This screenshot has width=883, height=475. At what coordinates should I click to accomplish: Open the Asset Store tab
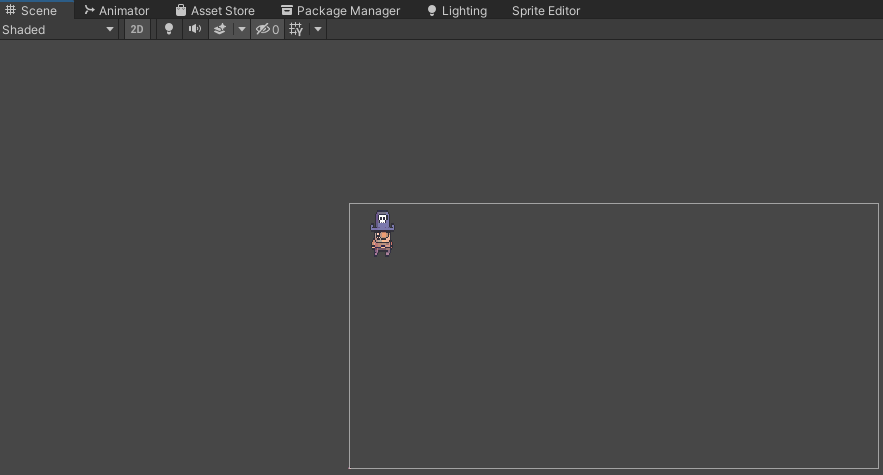click(x=215, y=10)
